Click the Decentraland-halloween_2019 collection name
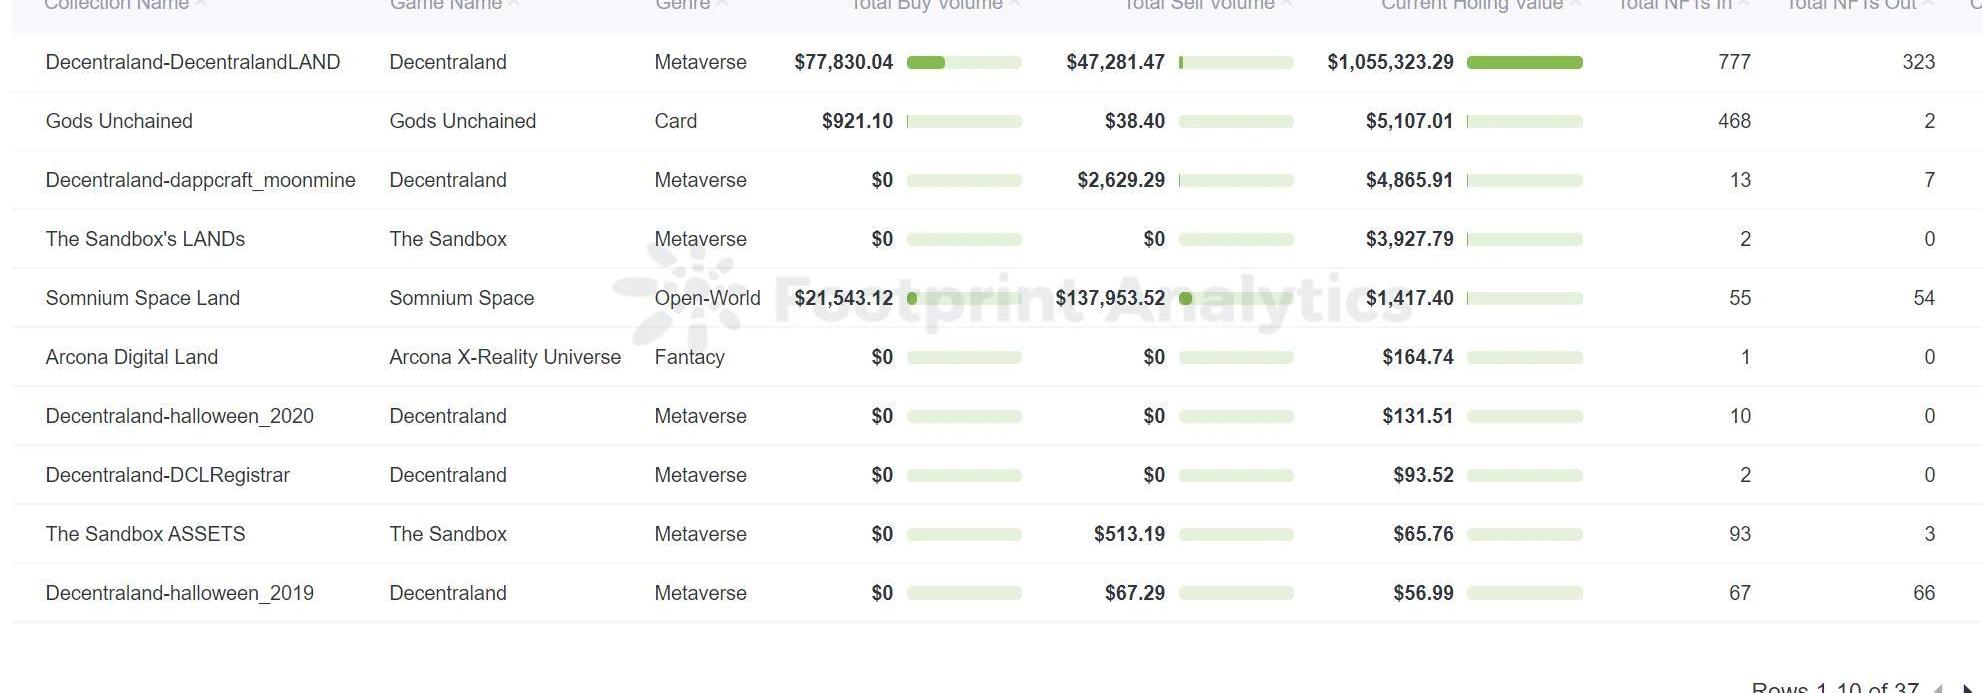This screenshot has width=1982, height=693. coord(180,593)
